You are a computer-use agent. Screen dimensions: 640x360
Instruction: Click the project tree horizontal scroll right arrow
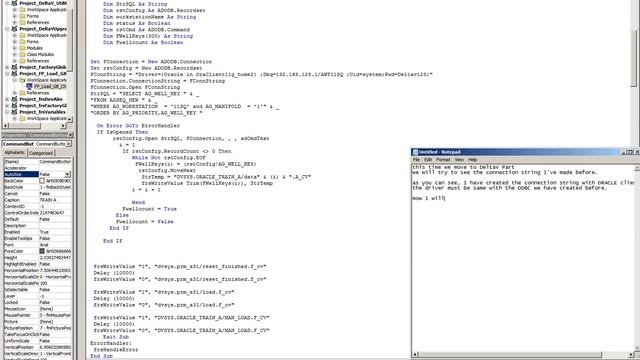[x=63, y=126]
